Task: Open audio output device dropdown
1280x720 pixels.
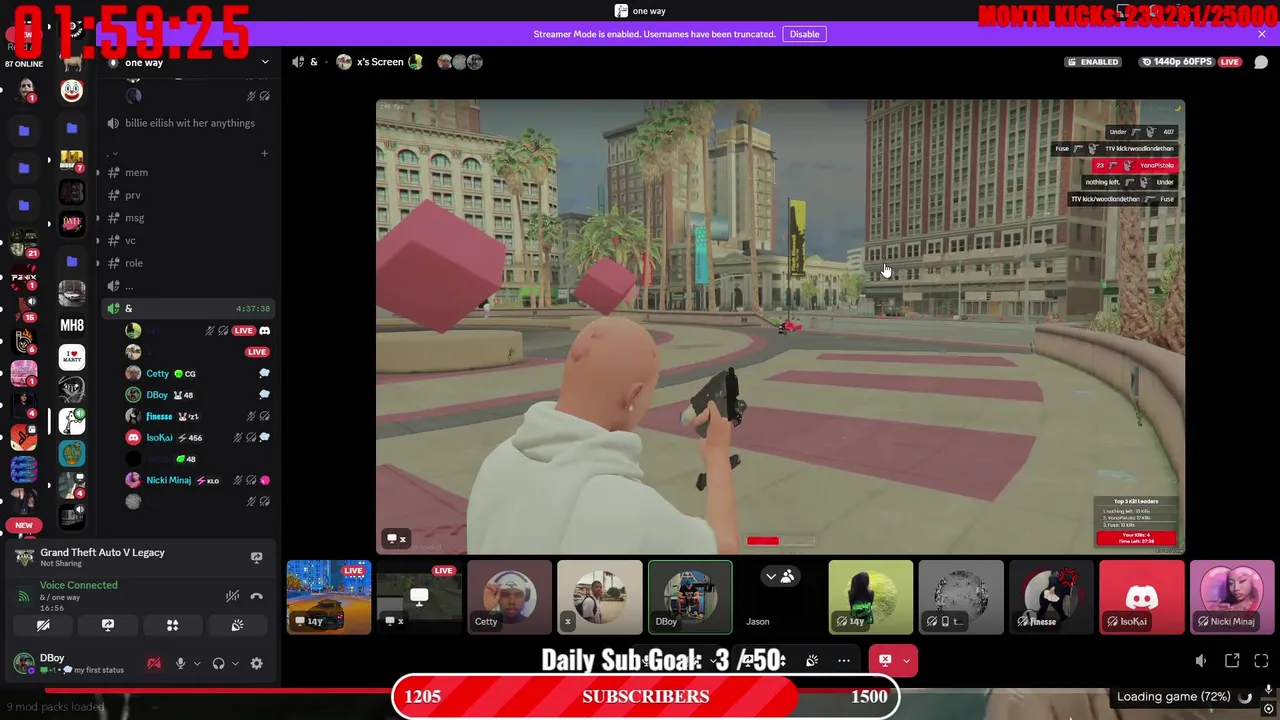Action: pos(235,663)
